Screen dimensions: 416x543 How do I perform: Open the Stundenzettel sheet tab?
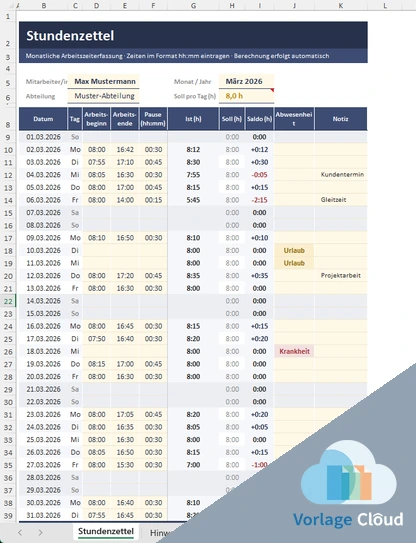[x=106, y=532]
